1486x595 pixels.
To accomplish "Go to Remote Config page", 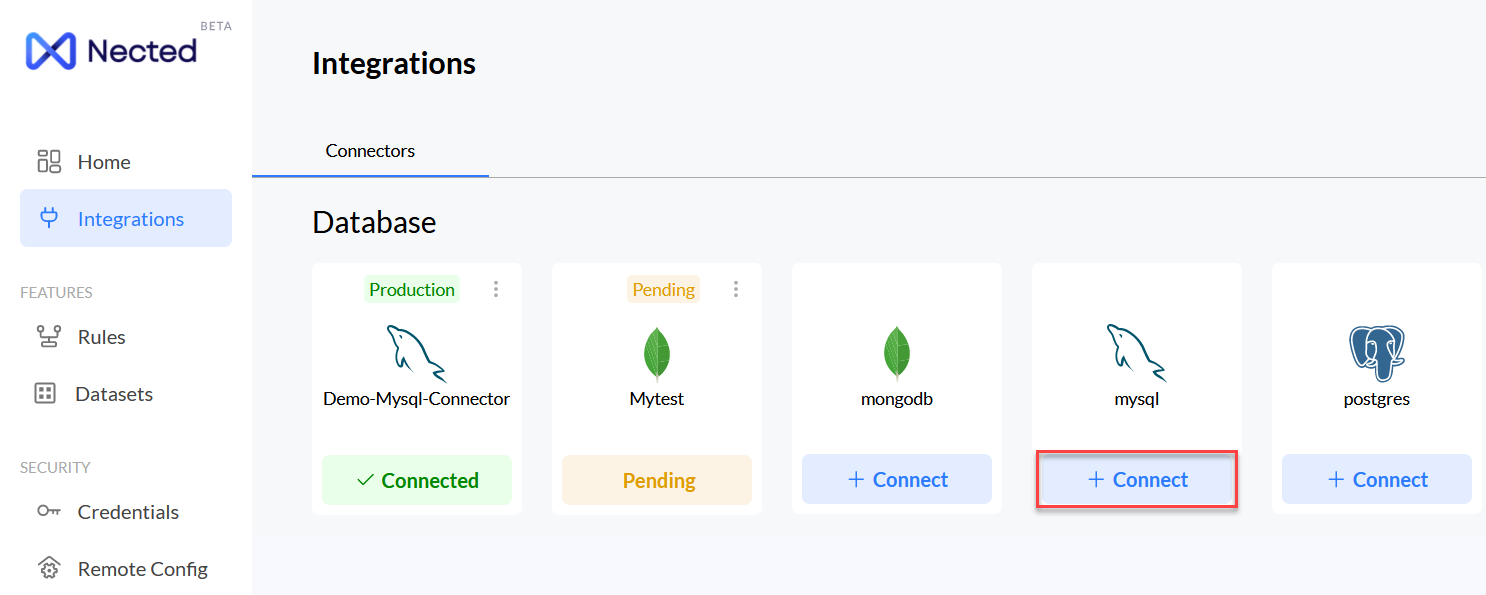I will 142,569.
